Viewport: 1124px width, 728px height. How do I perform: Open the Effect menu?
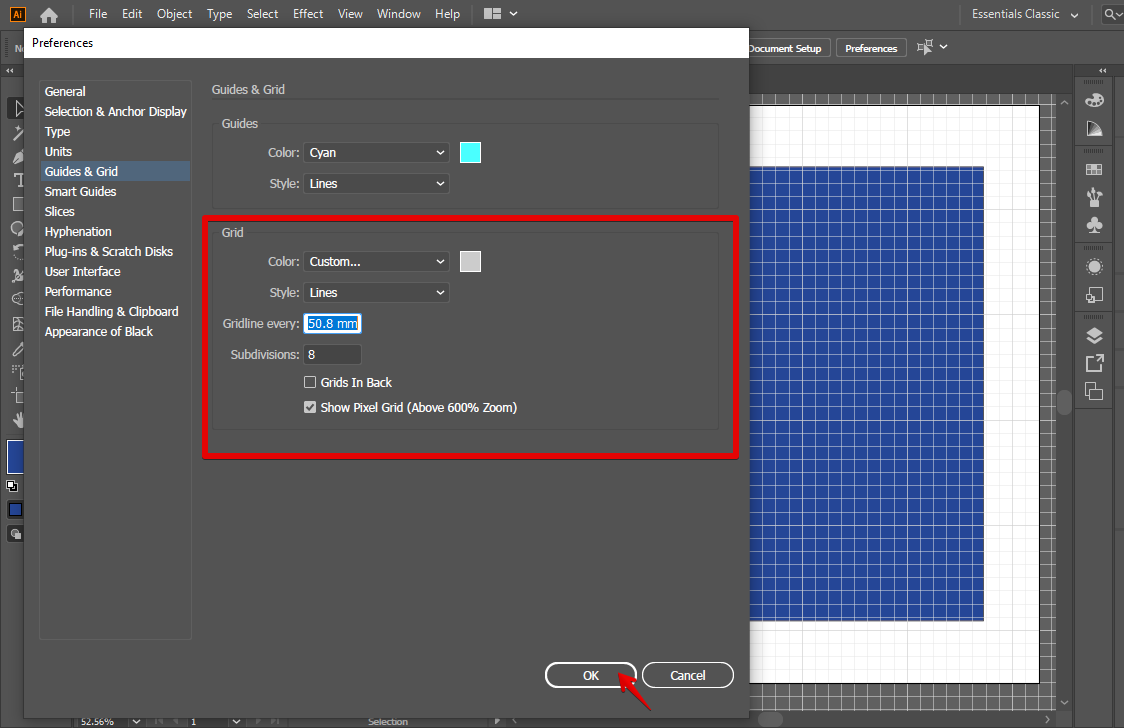(x=308, y=14)
